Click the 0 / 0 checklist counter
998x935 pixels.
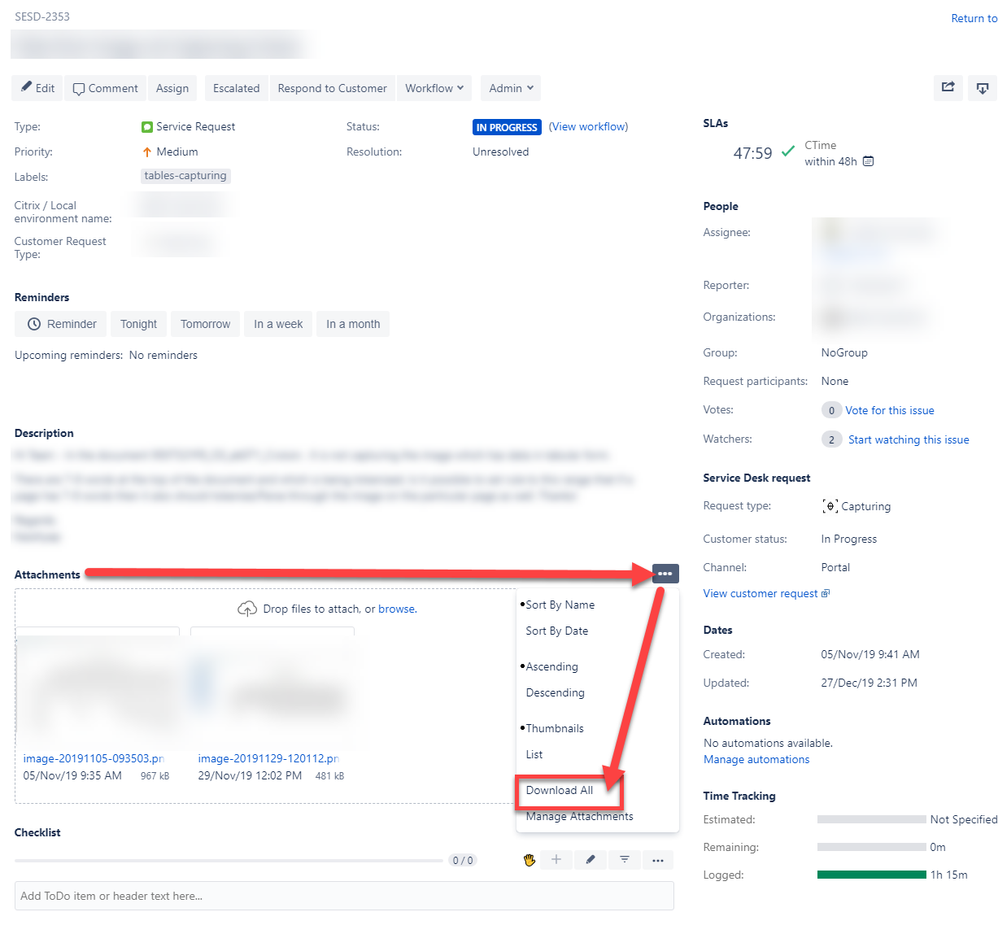(463, 861)
